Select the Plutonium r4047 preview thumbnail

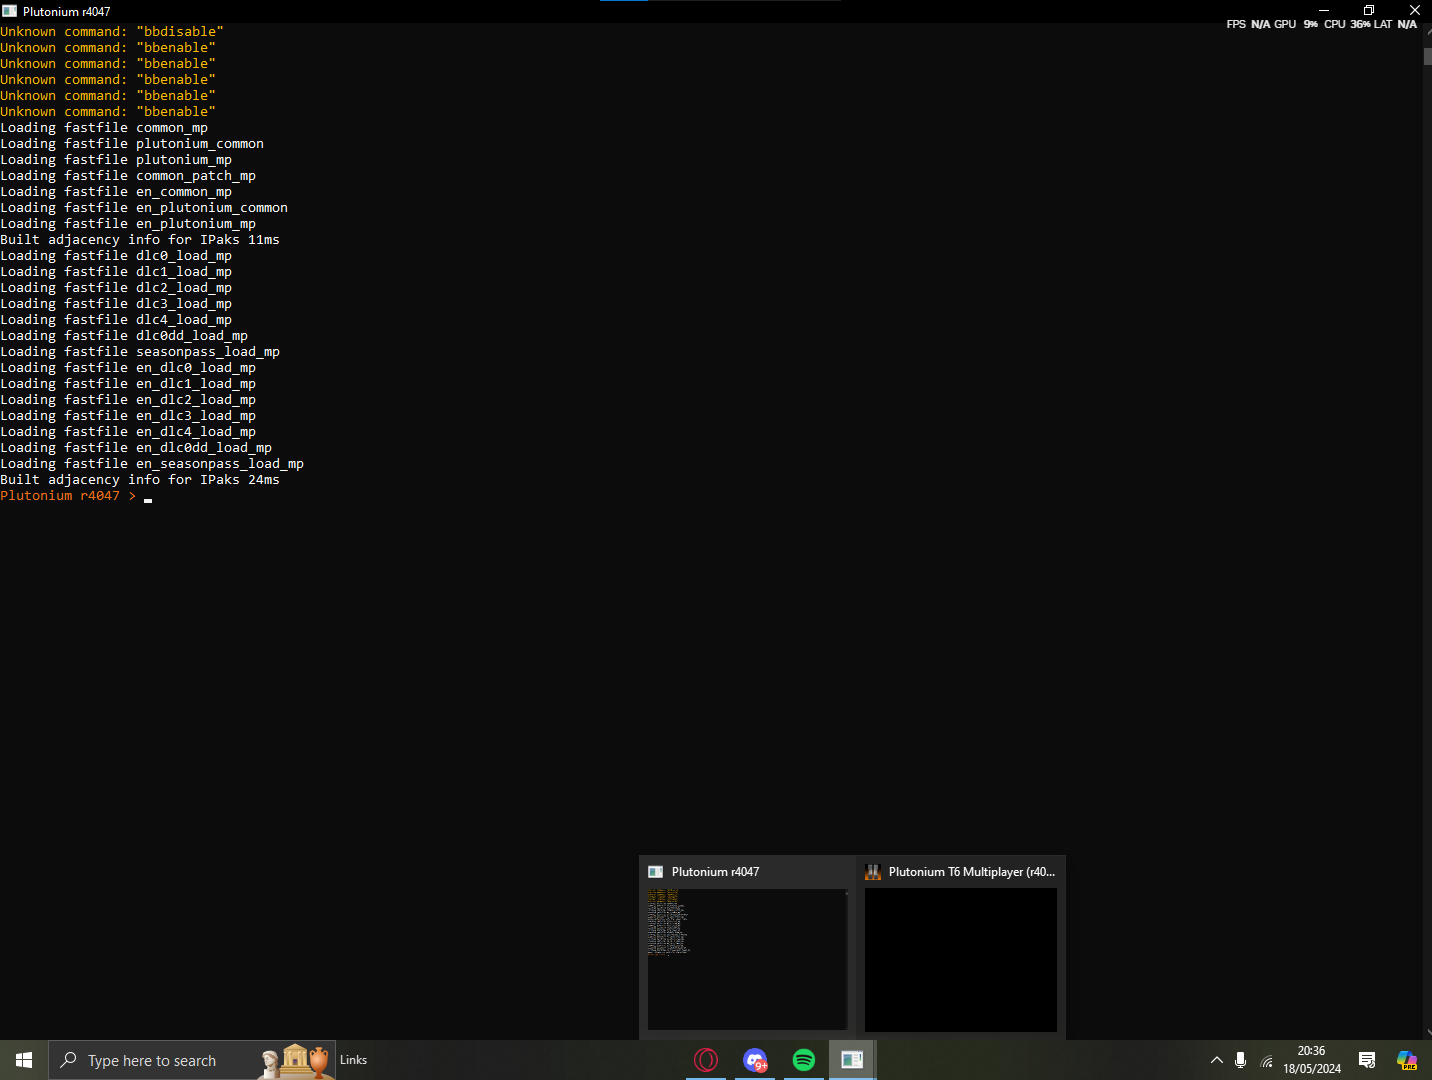click(x=747, y=959)
